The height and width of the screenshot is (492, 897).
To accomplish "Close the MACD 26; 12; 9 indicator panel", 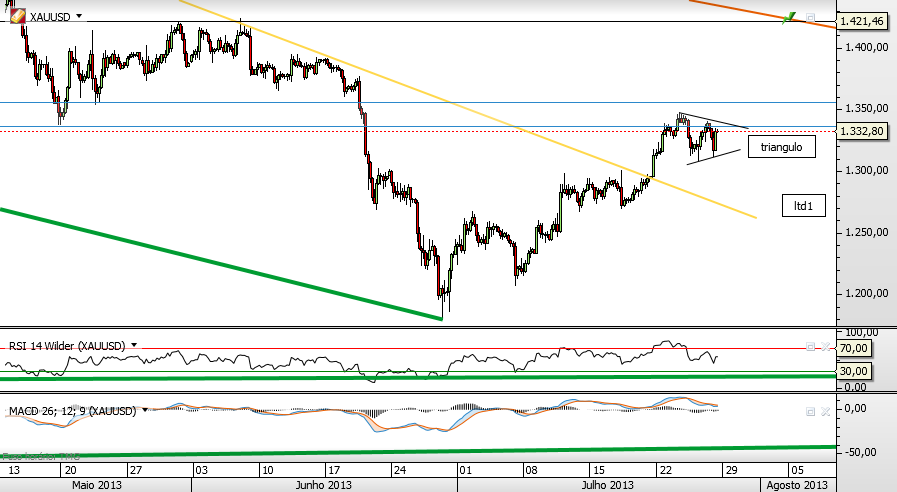I will [825, 411].
